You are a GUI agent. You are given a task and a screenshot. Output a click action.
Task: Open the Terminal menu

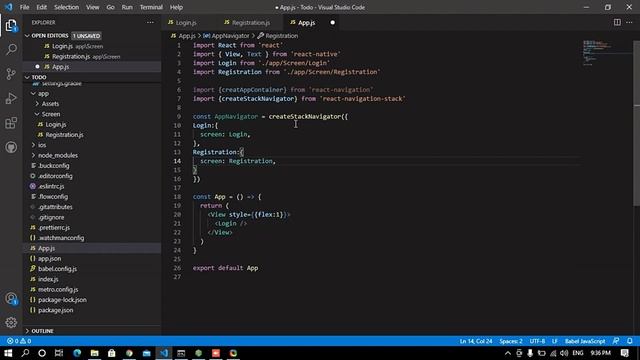tap(151, 7)
